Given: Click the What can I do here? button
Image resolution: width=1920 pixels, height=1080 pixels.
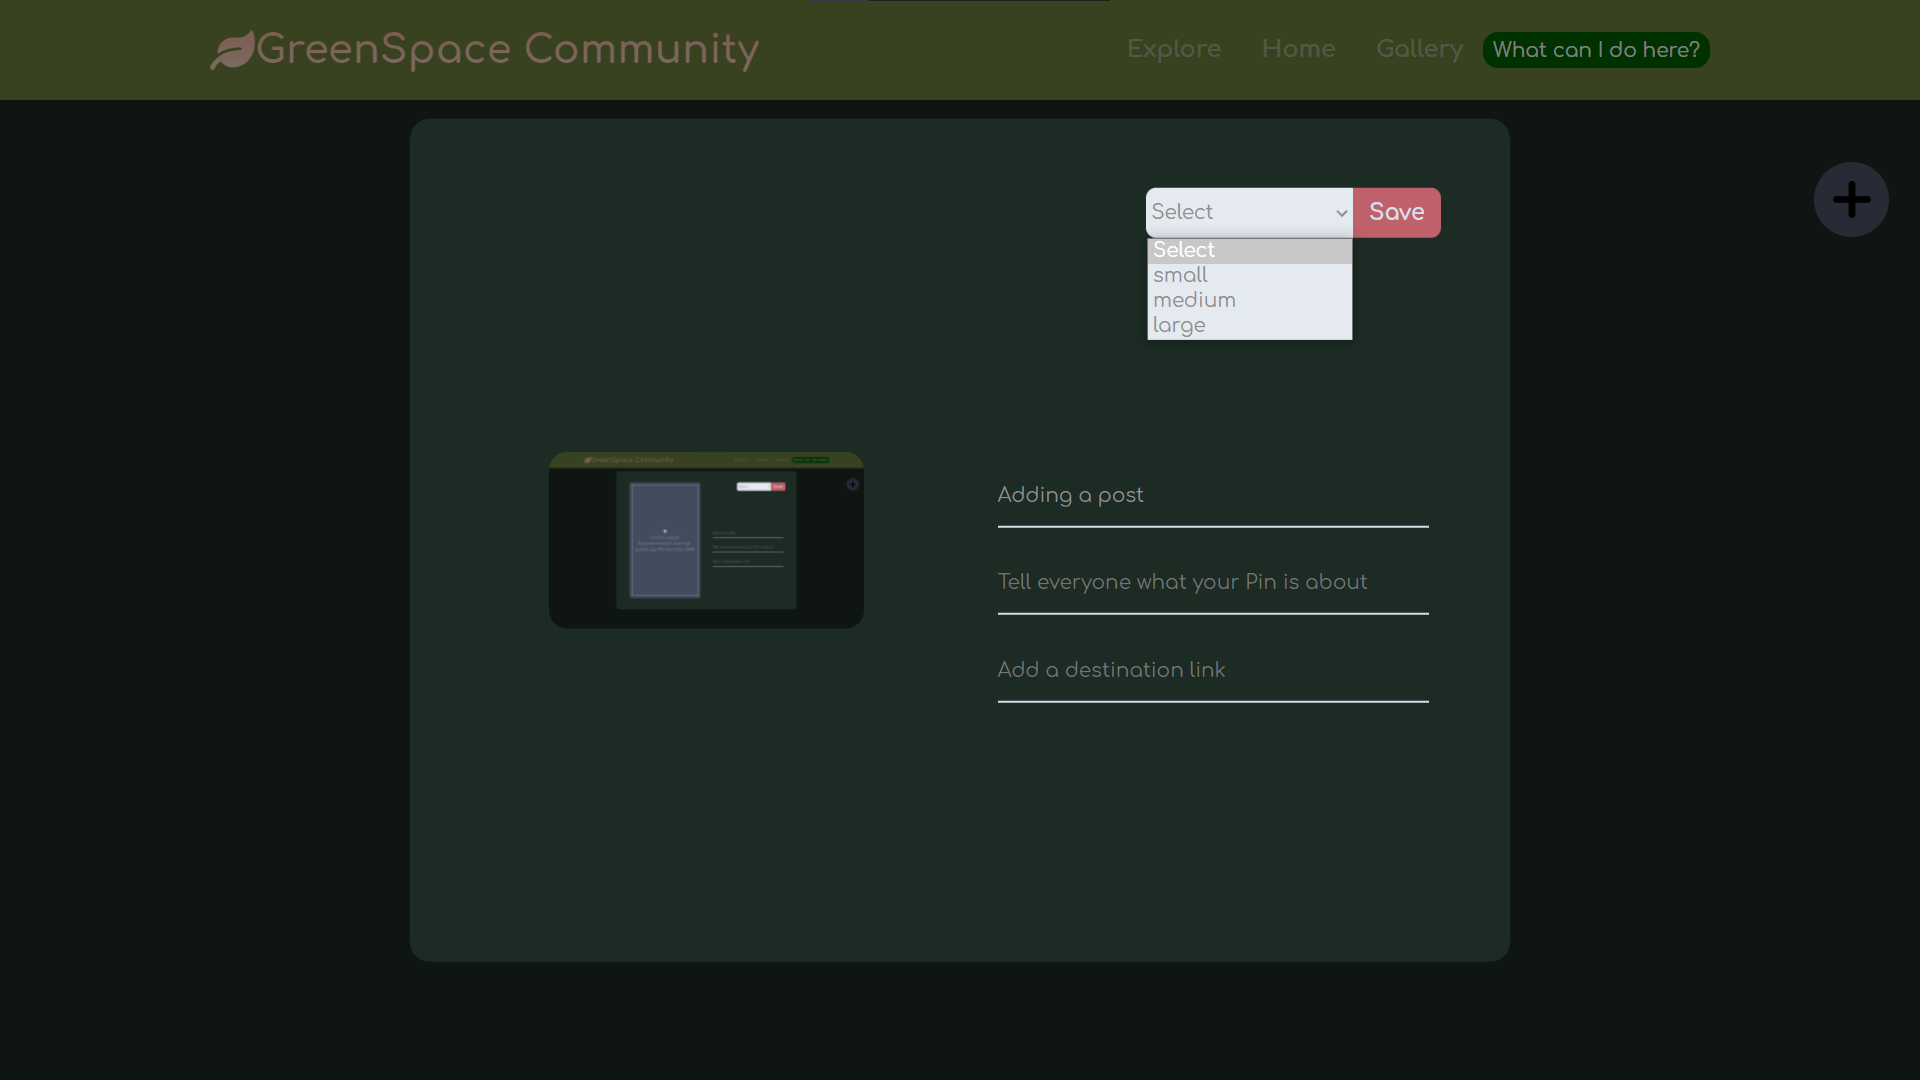Looking at the screenshot, I should [x=1595, y=50].
